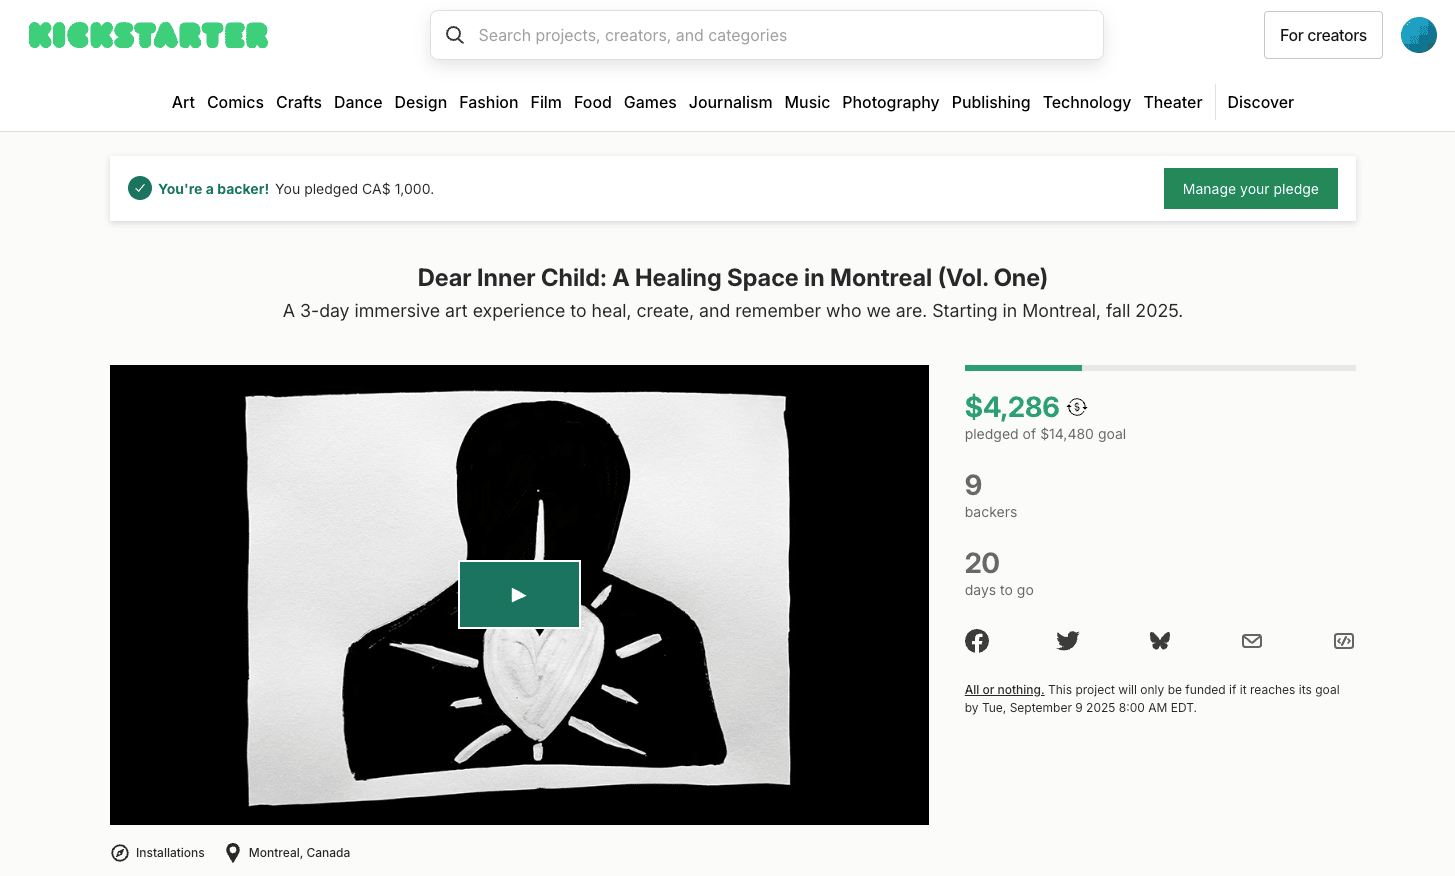The image size is (1455, 876).
Task: Open the For creators button
Action: 1323,35
